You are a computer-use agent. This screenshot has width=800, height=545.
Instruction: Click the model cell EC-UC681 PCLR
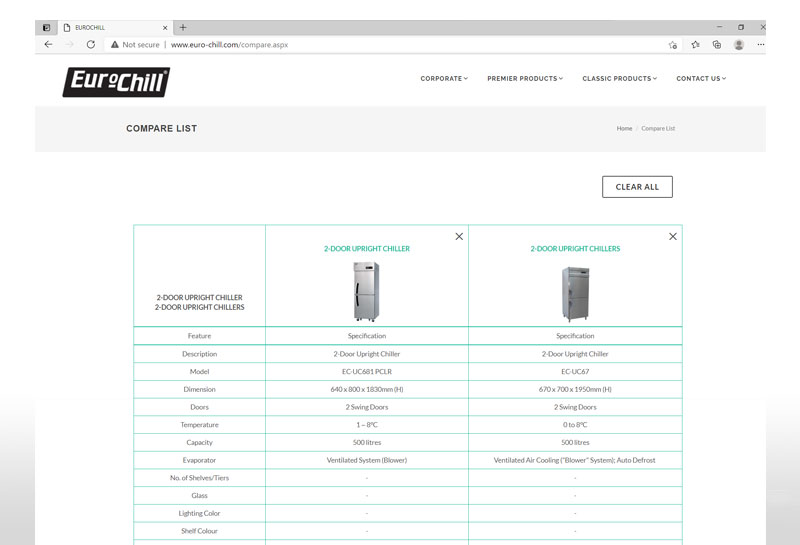pos(367,371)
